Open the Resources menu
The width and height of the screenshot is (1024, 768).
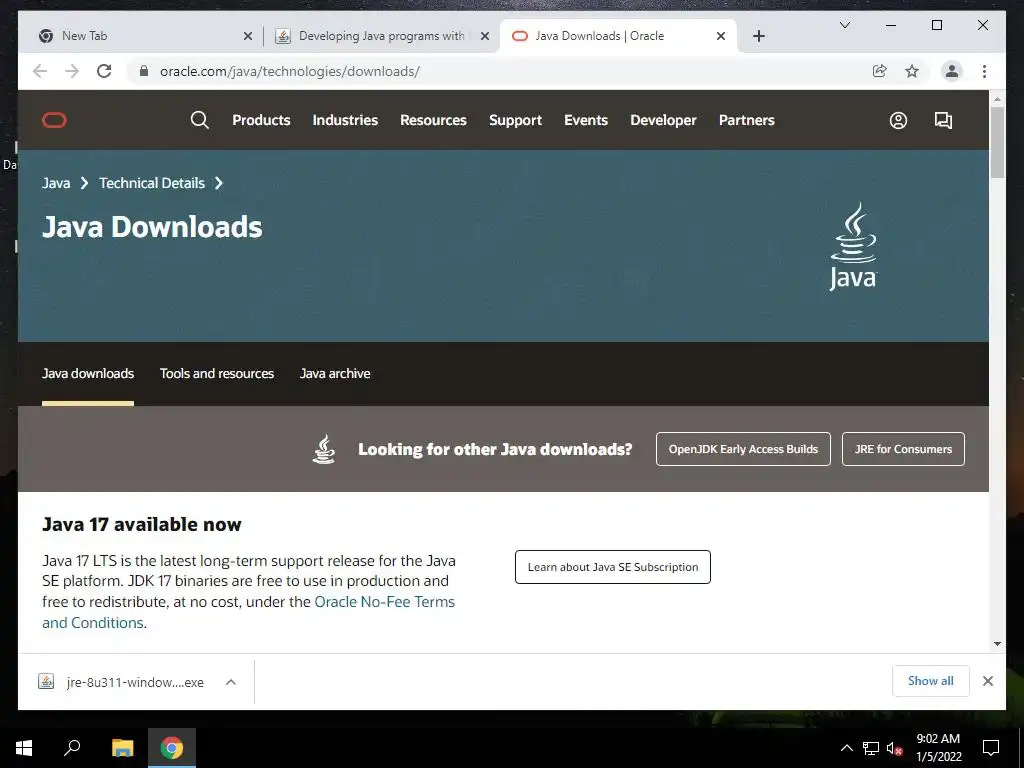[x=433, y=120]
